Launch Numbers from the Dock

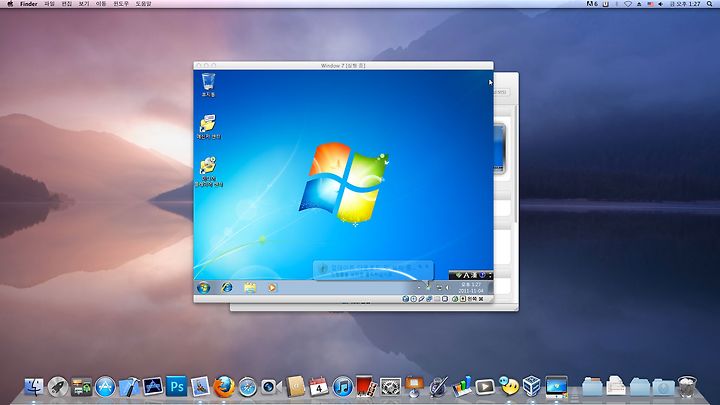click(x=461, y=387)
